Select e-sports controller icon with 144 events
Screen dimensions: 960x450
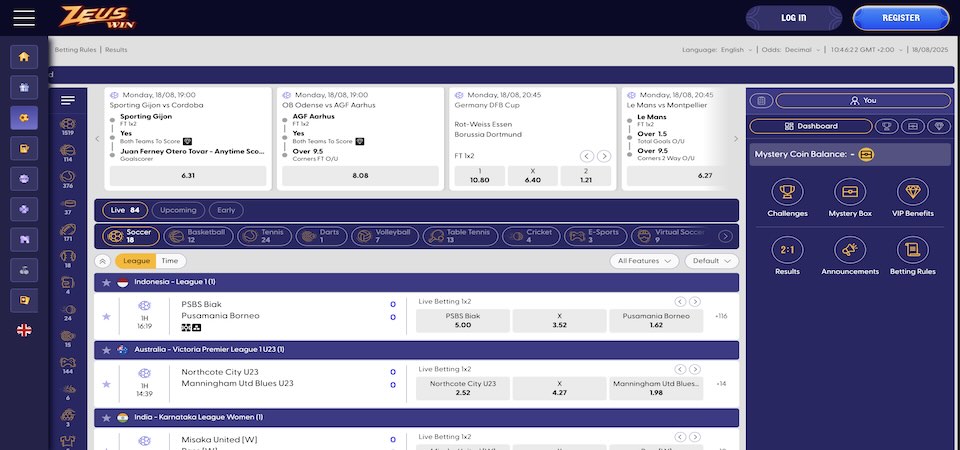(68, 366)
